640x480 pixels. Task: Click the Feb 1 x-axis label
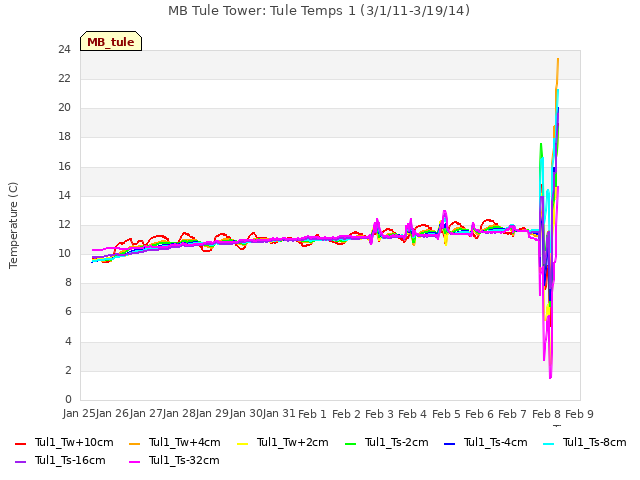(x=313, y=414)
